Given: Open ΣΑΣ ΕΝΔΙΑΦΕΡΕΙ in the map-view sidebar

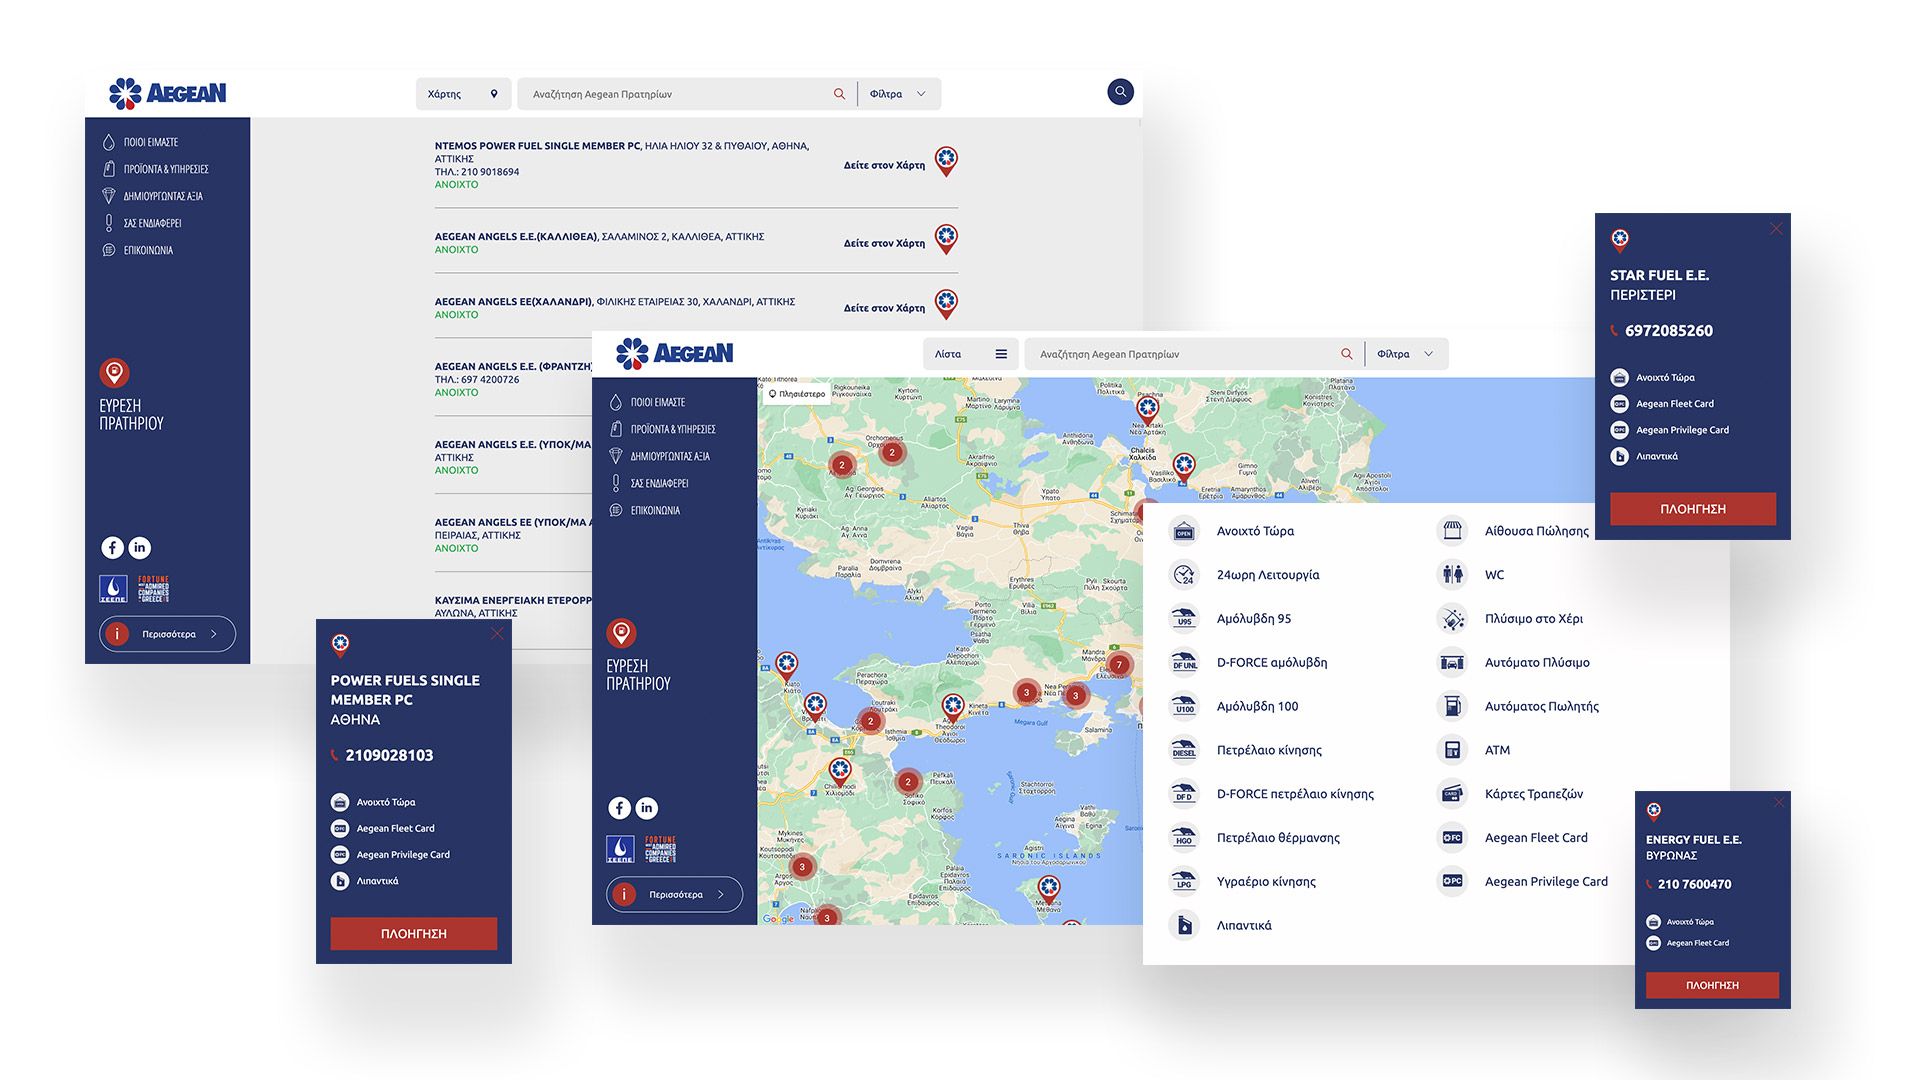Looking at the screenshot, I should [649, 483].
